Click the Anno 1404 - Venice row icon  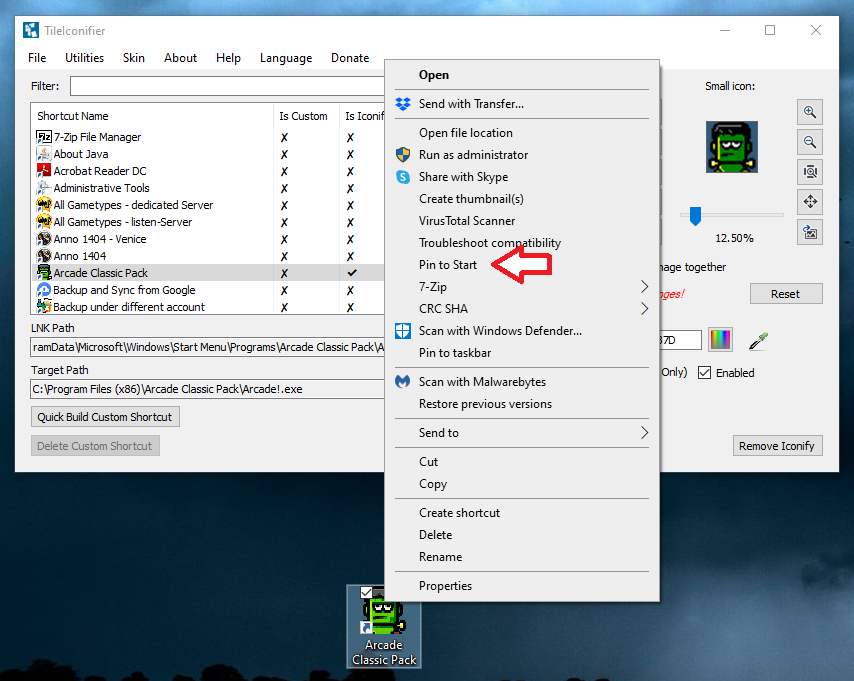pos(44,239)
